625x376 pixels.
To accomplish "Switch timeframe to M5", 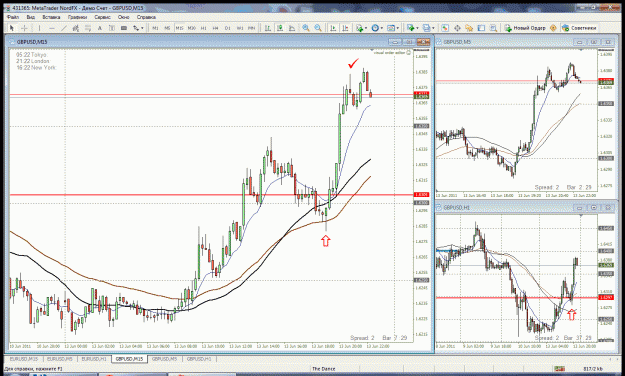I will click(167, 28).
